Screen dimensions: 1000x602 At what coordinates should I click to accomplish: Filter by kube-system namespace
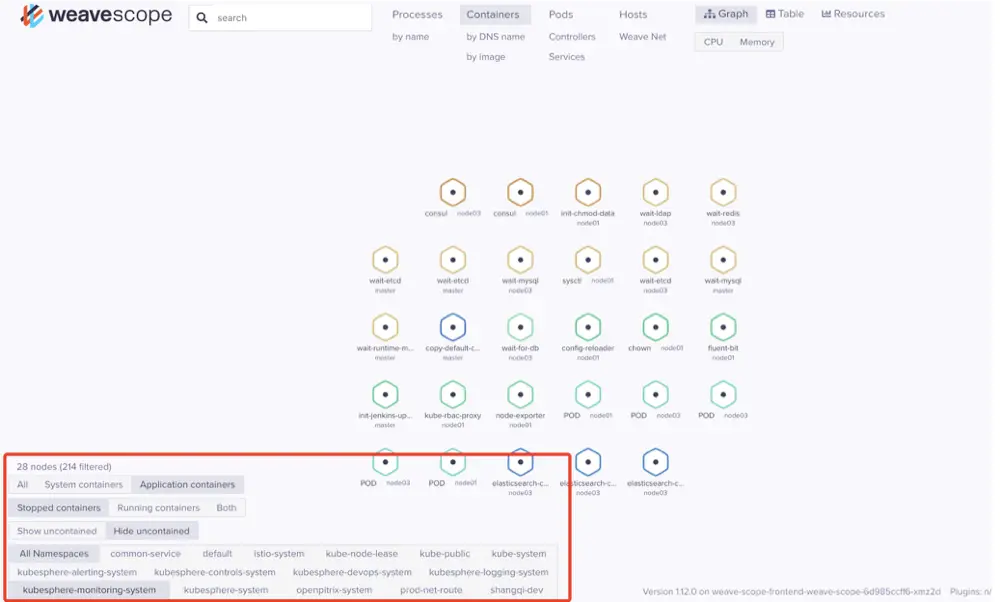click(x=518, y=554)
